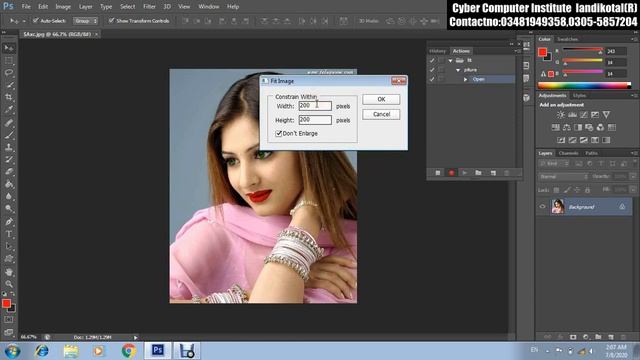Click OK in Fit Image dialog
640x360 pixels.
point(381,99)
